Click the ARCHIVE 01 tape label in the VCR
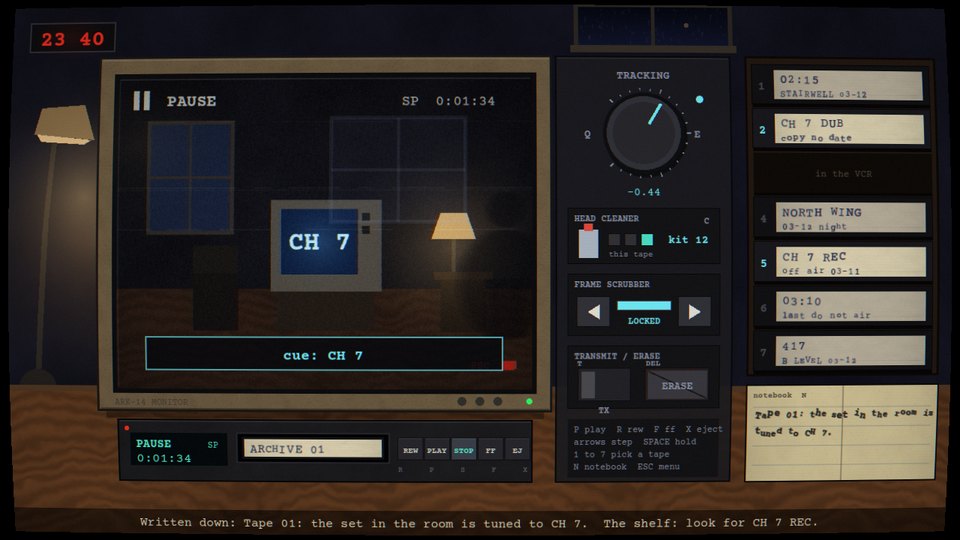 tap(313, 449)
